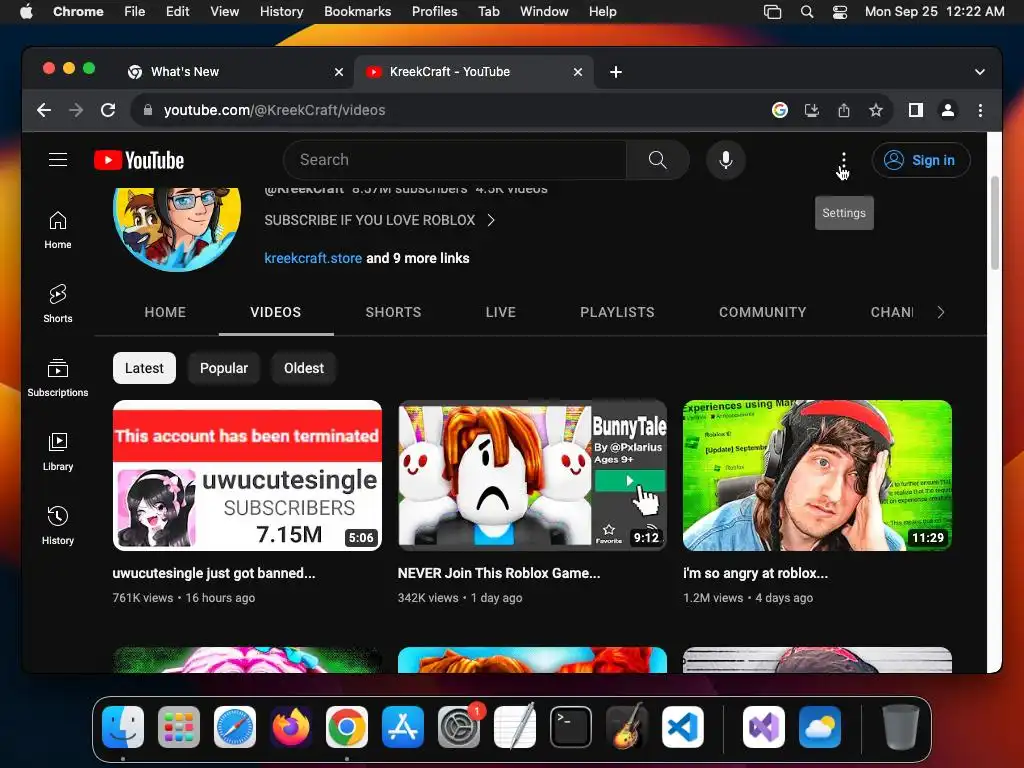
Task: Share this page icon in address bar
Action: point(844,110)
